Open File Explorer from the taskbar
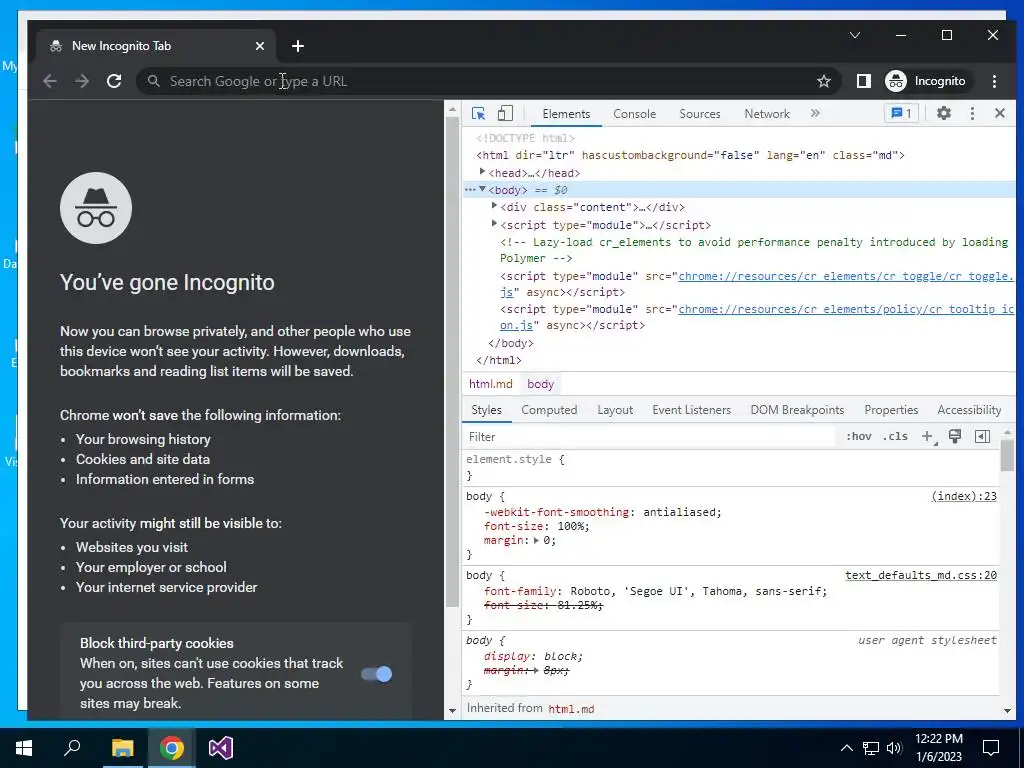The image size is (1024, 768). (x=122, y=748)
